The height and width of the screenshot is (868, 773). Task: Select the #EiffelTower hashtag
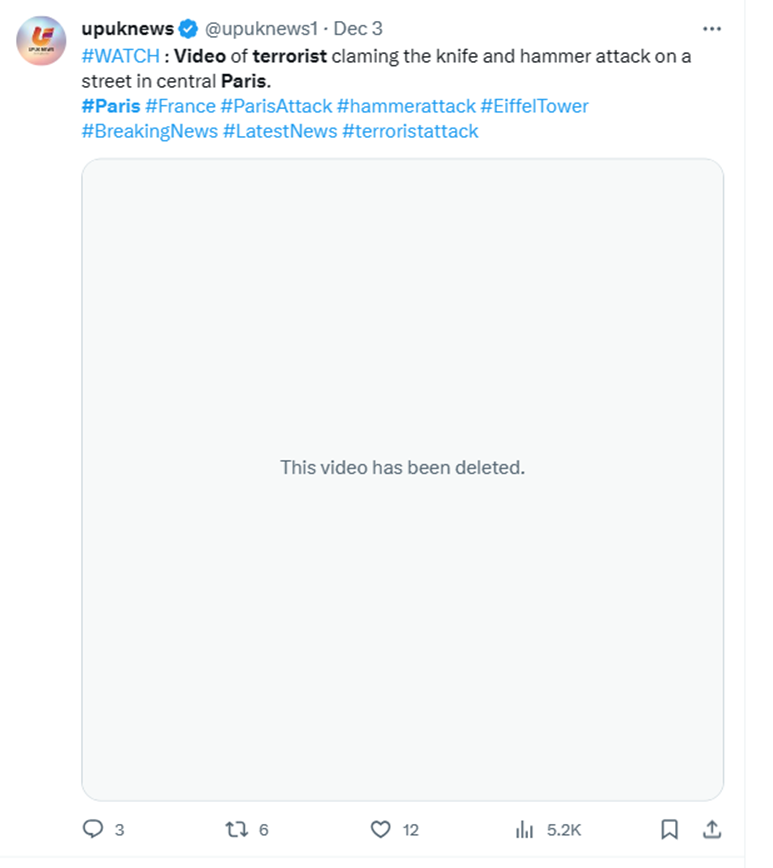535,106
